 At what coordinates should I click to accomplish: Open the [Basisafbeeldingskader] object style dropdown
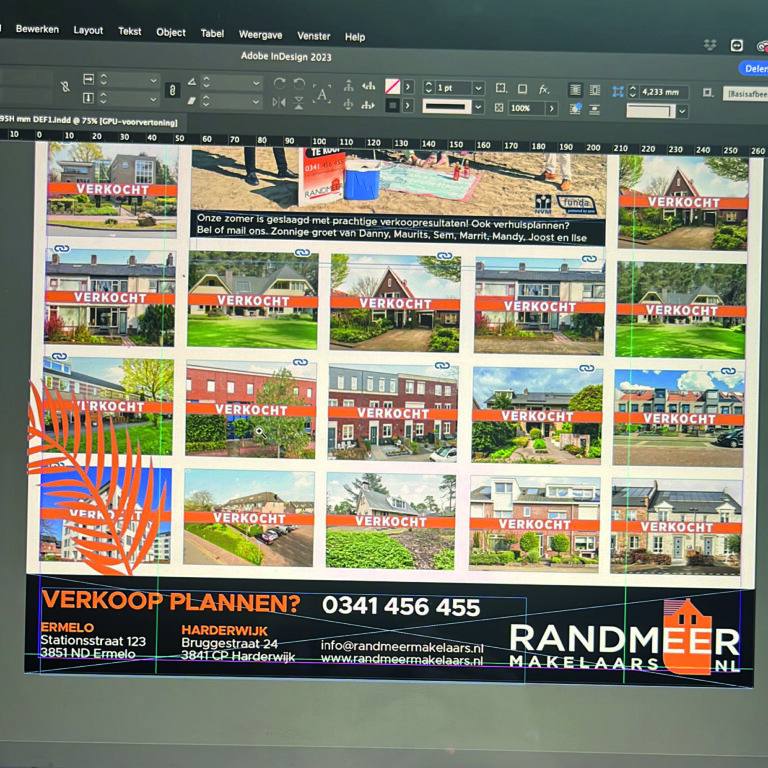click(745, 94)
